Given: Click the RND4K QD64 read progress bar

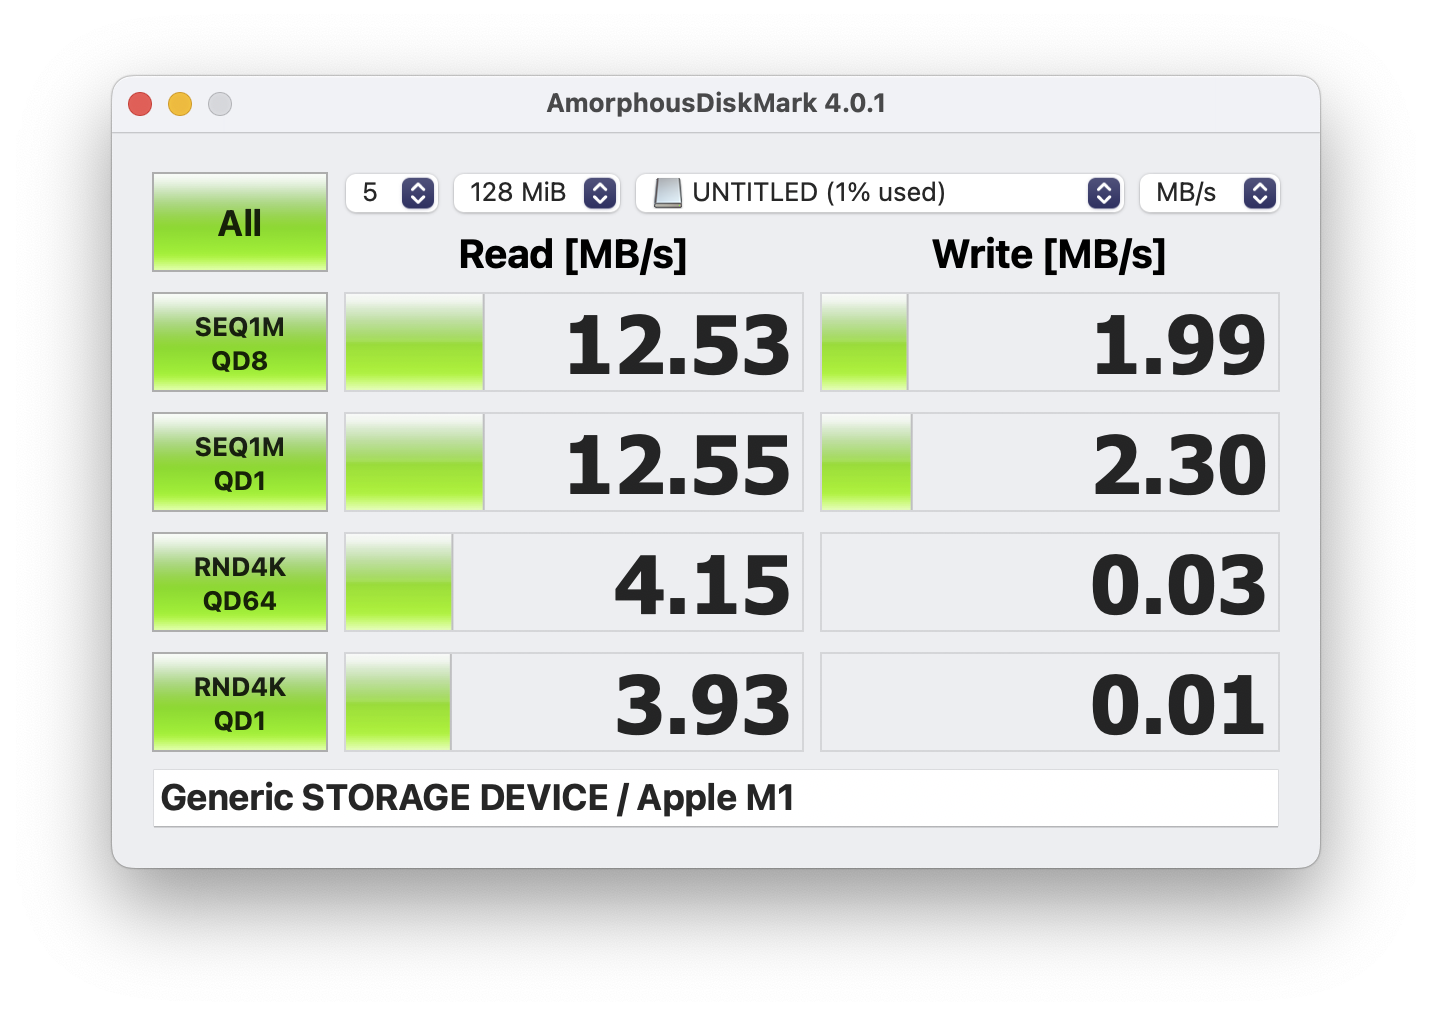Looking at the screenshot, I should point(399,582).
